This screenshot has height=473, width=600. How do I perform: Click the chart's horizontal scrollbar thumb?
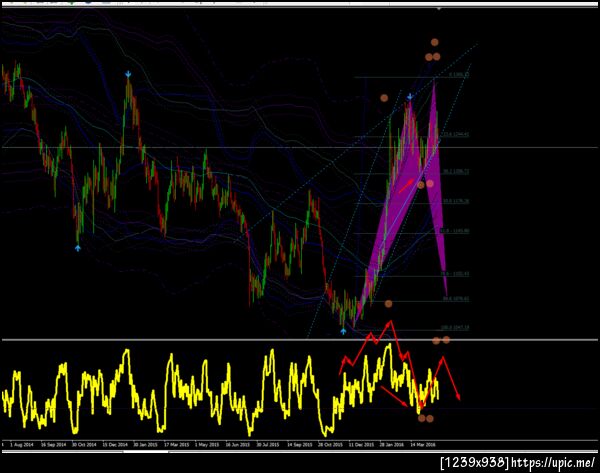pyautogui.click(x=146, y=452)
